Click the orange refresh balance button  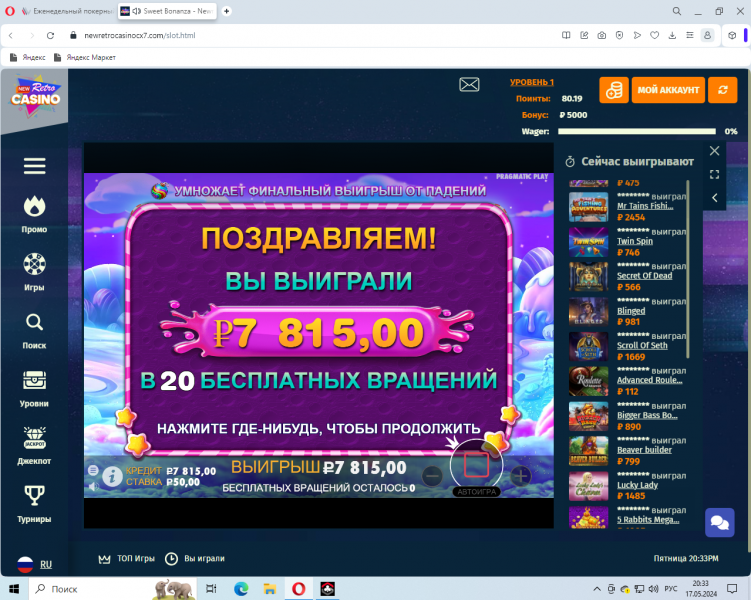(722, 90)
